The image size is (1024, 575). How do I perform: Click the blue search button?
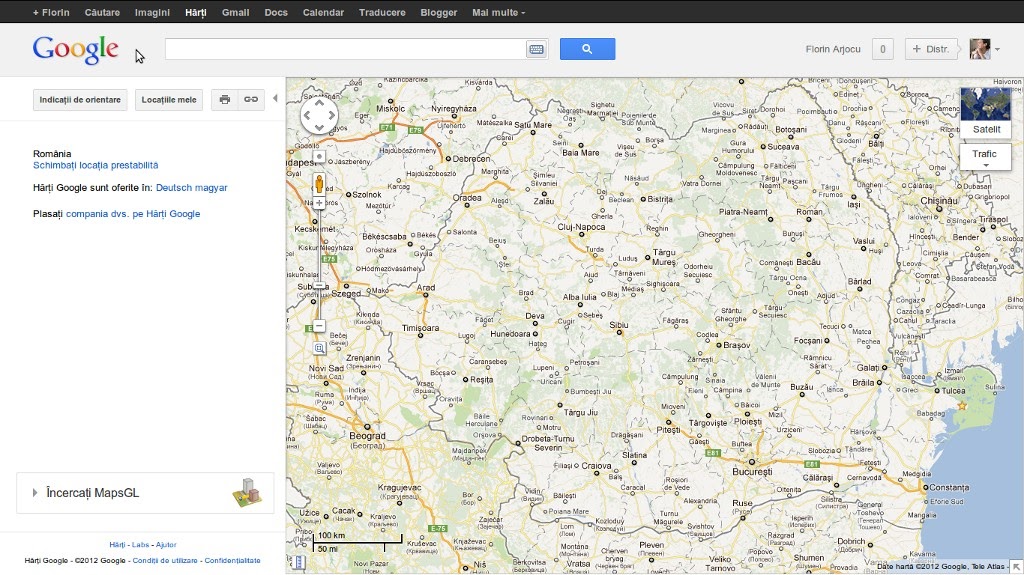(587, 49)
